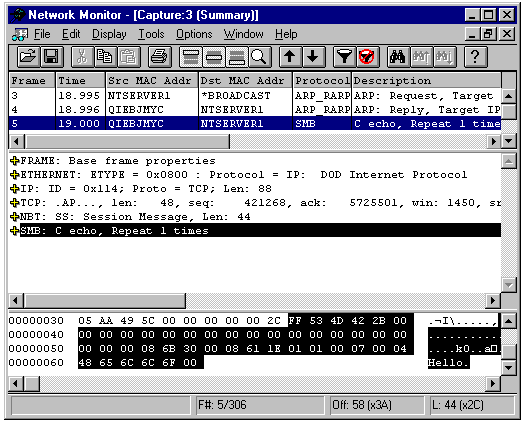
Task: Minimize the inner capture child window
Action: click(473, 34)
